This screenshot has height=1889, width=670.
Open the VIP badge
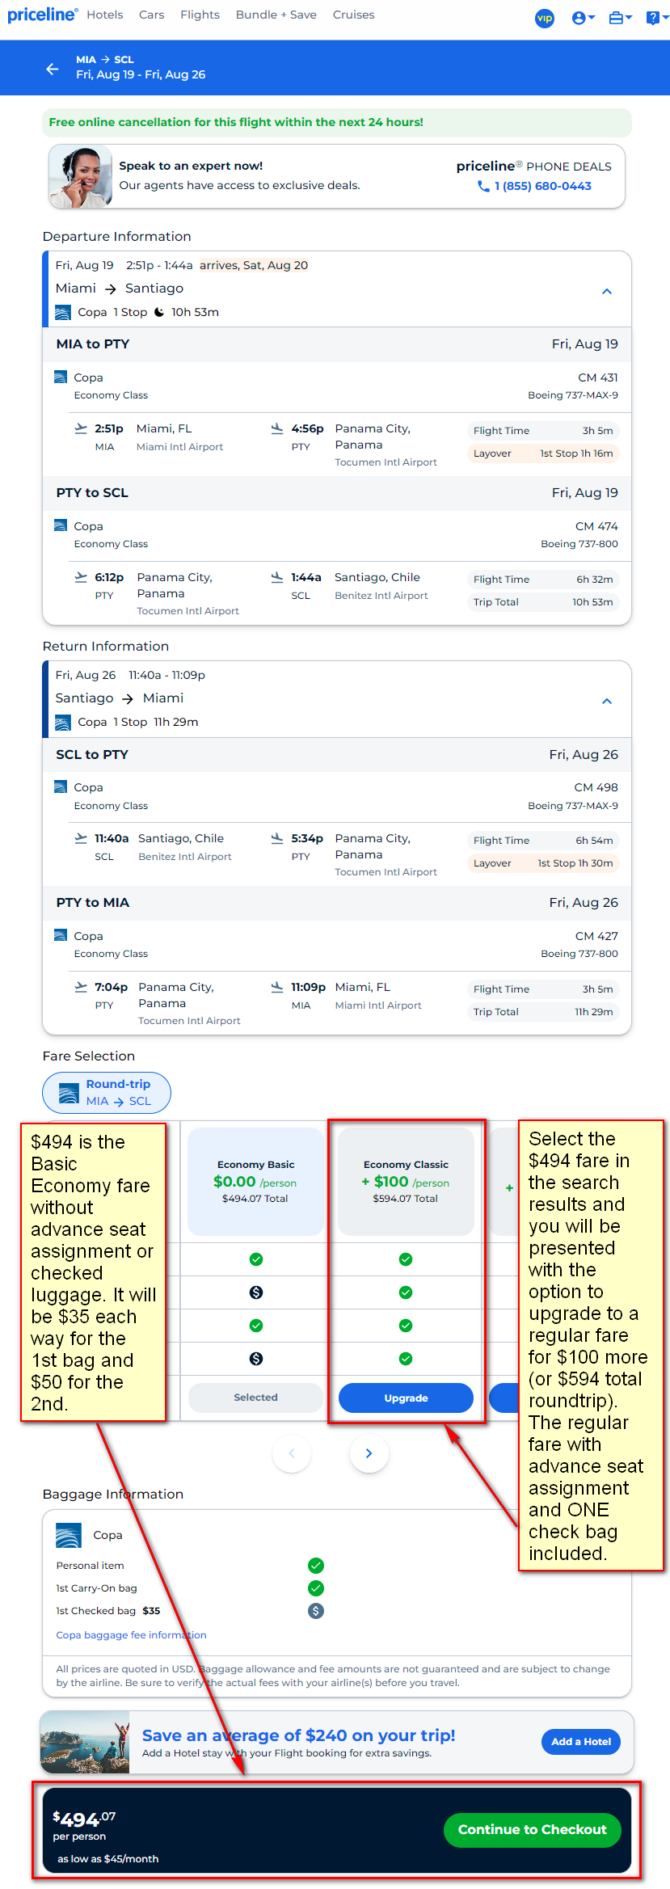pos(544,17)
